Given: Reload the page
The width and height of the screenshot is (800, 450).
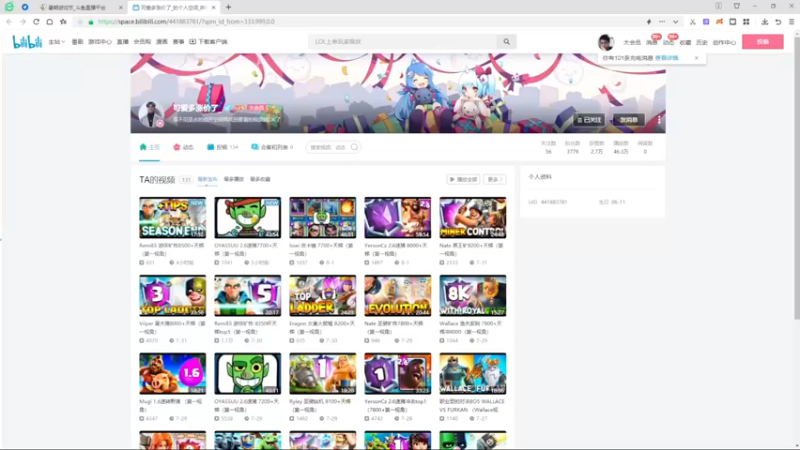Looking at the screenshot, I should coord(36,22).
